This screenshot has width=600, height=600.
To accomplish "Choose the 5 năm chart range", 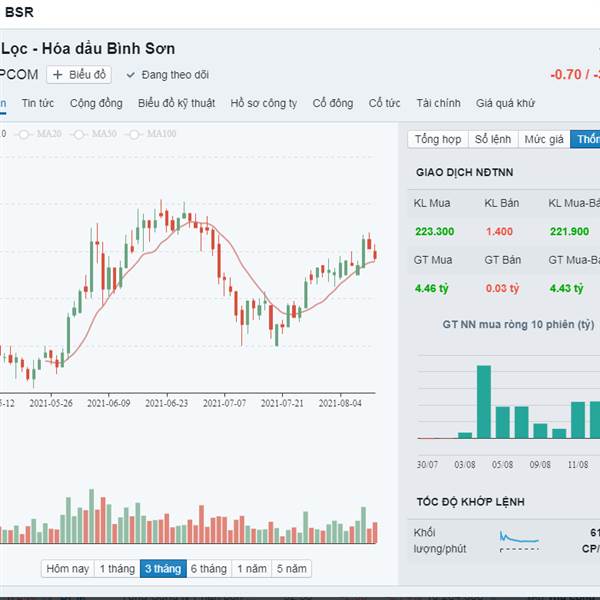I will point(292,568).
